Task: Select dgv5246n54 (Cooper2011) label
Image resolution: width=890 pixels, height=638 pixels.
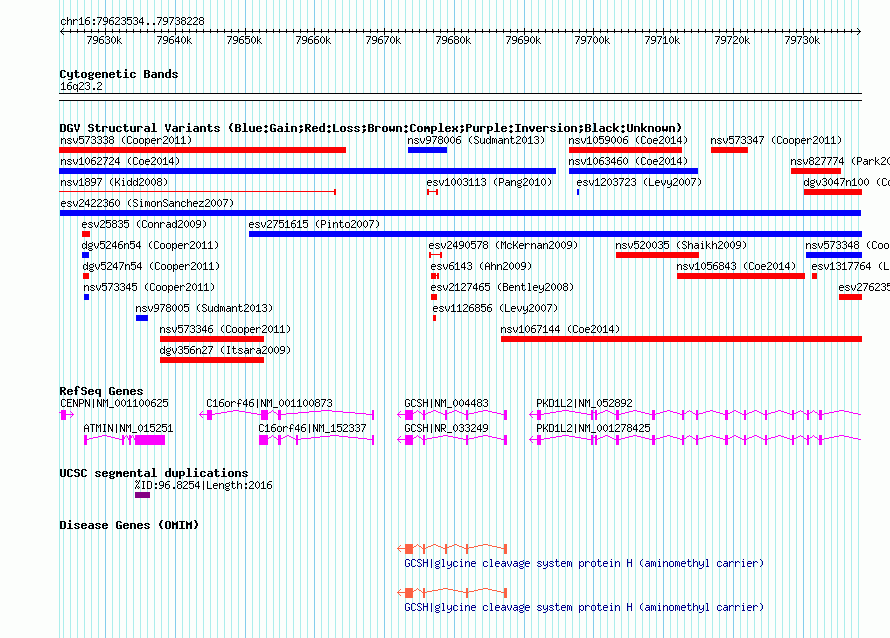Action: pos(150,245)
